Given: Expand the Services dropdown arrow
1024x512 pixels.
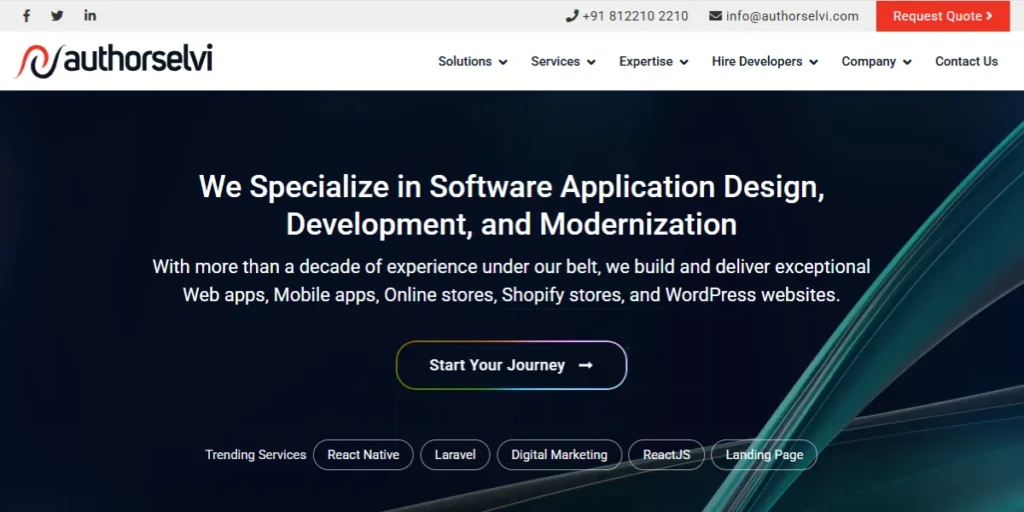Looking at the screenshot, I should [x=591, y=62].
